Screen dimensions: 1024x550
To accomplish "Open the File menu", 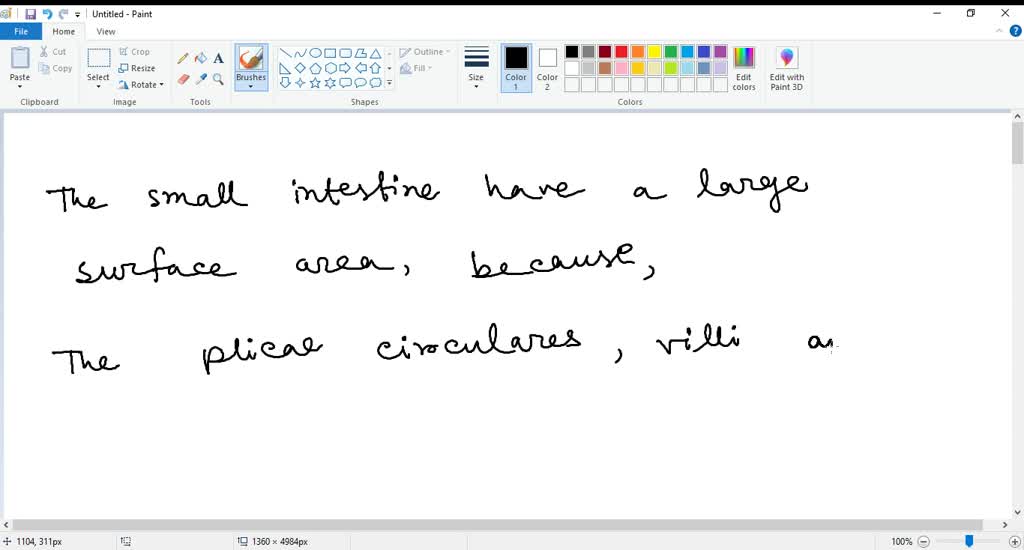I will point(20,32).
